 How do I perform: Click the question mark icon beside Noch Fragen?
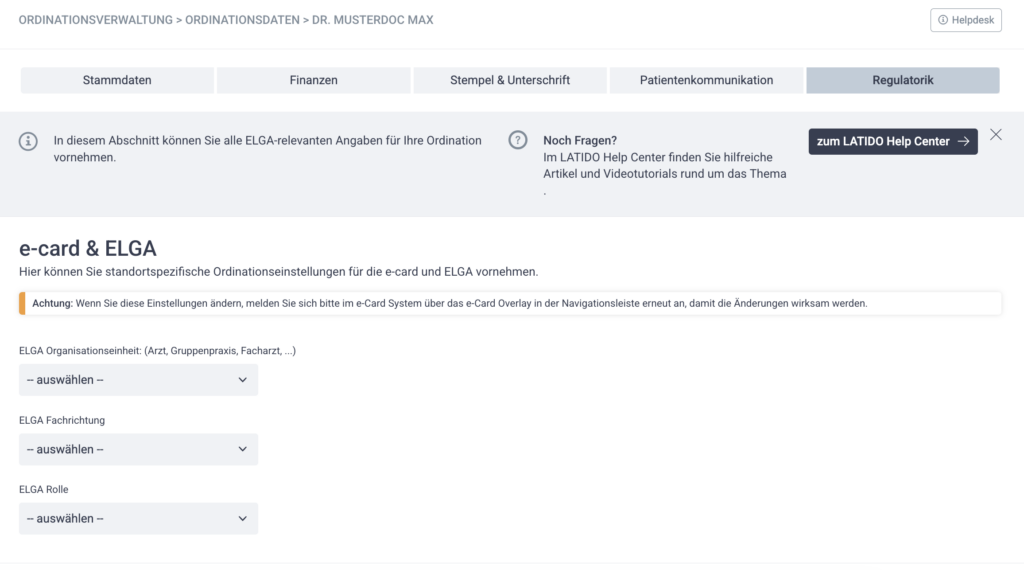(518, 141)
